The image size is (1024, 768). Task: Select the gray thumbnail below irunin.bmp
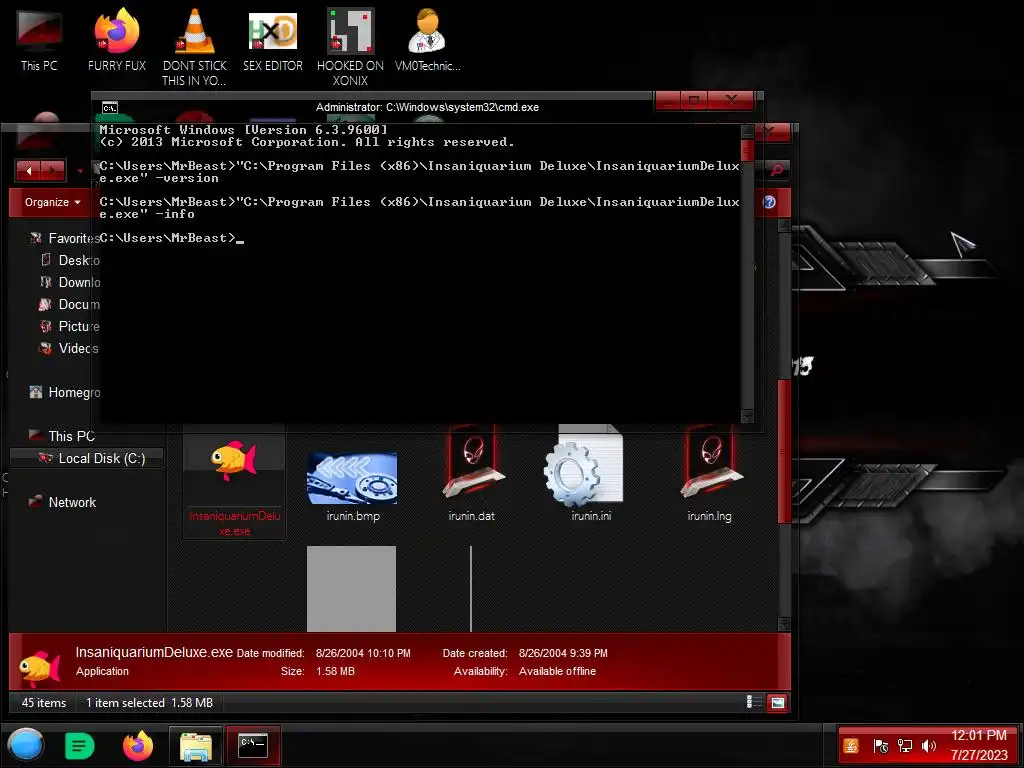click(351, 588)
